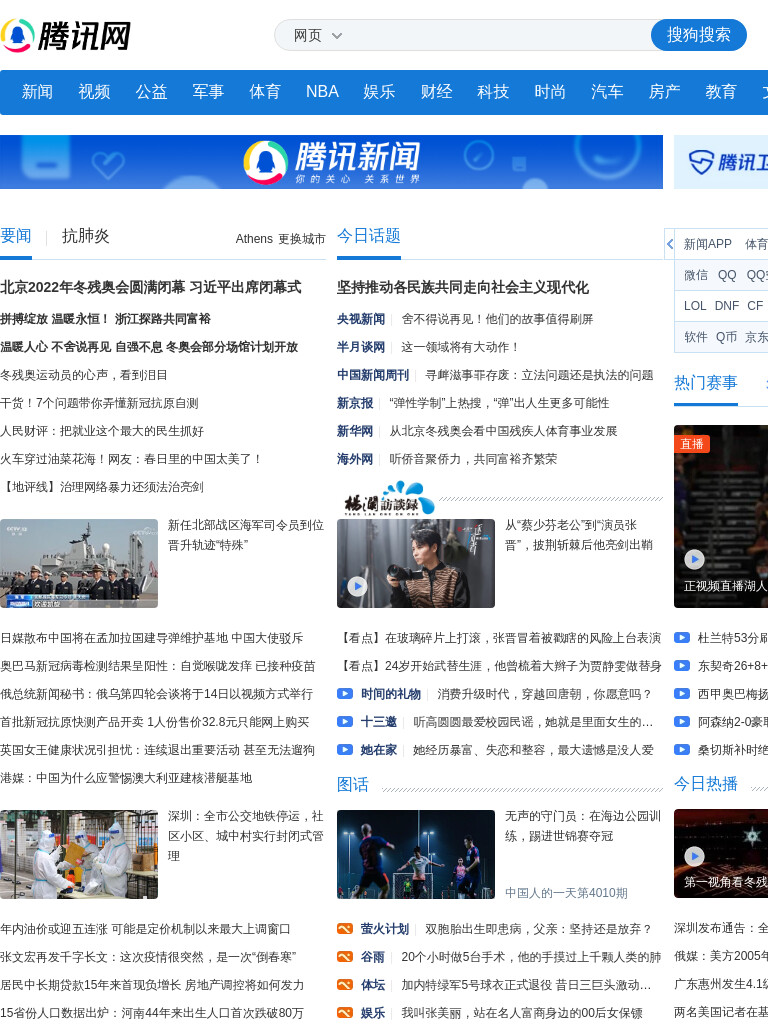Click icon beside 谷雨

click(345, 957)
